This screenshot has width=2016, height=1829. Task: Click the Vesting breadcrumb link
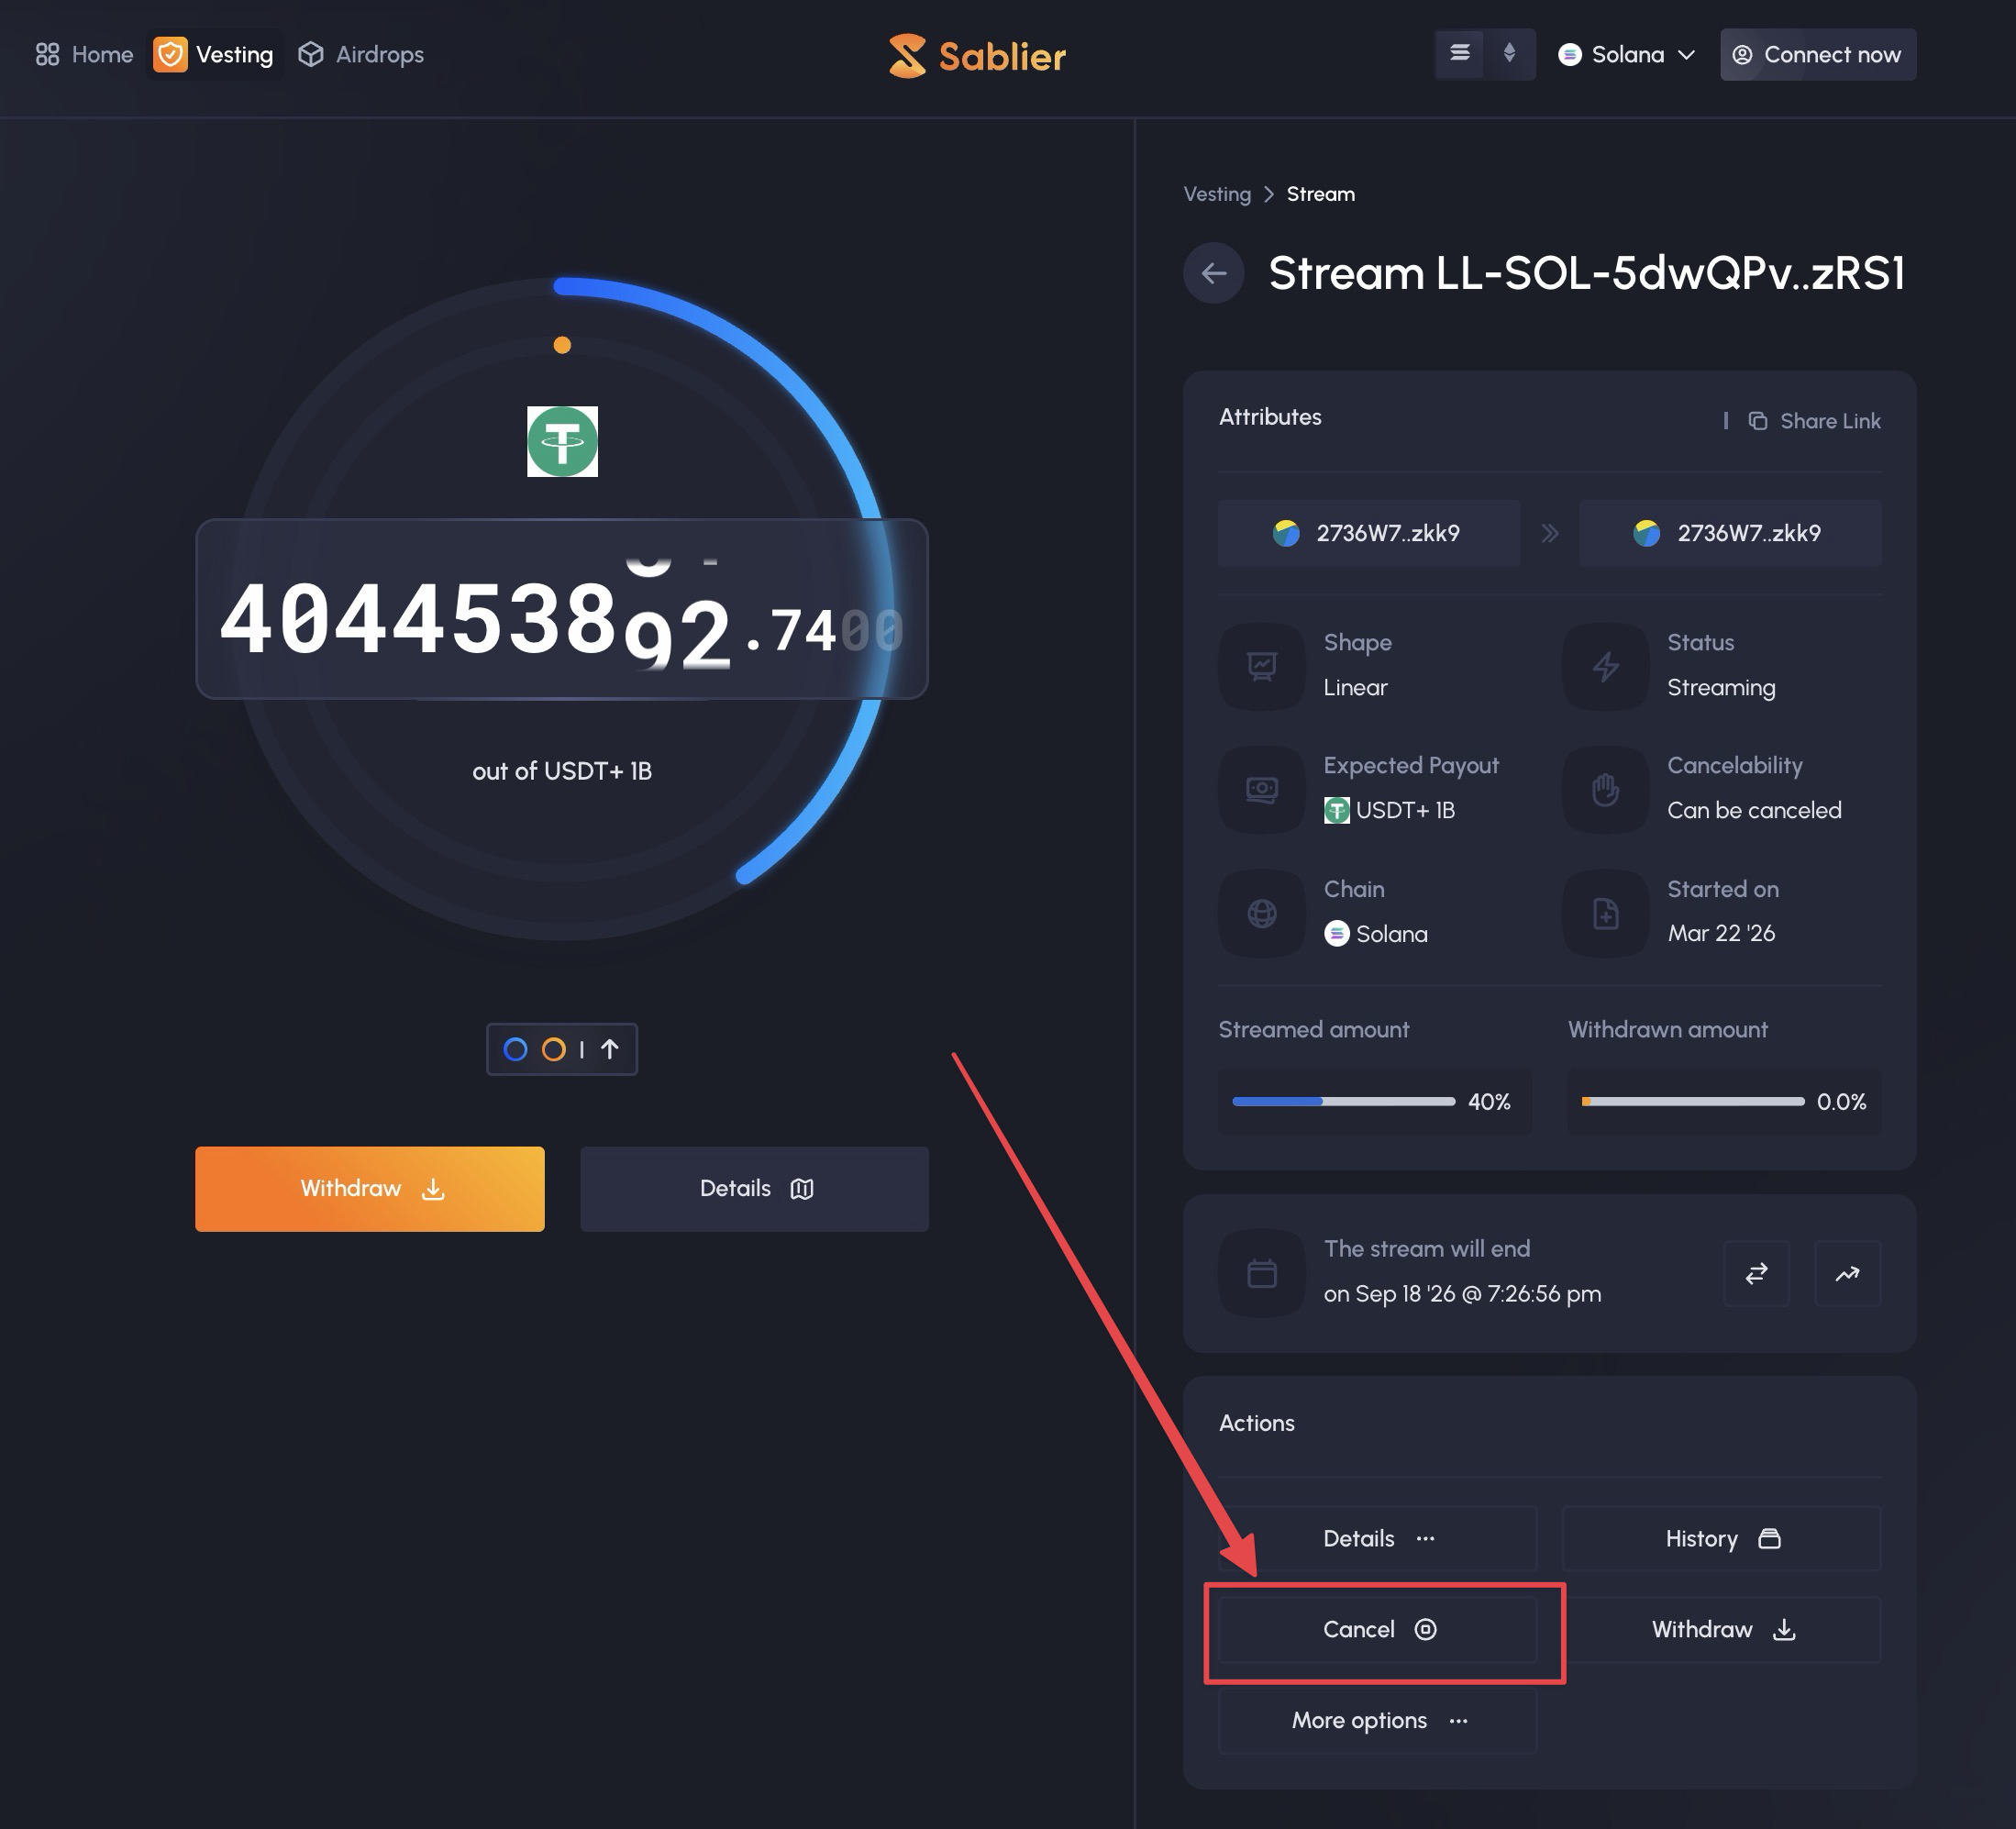point(1217,194)
